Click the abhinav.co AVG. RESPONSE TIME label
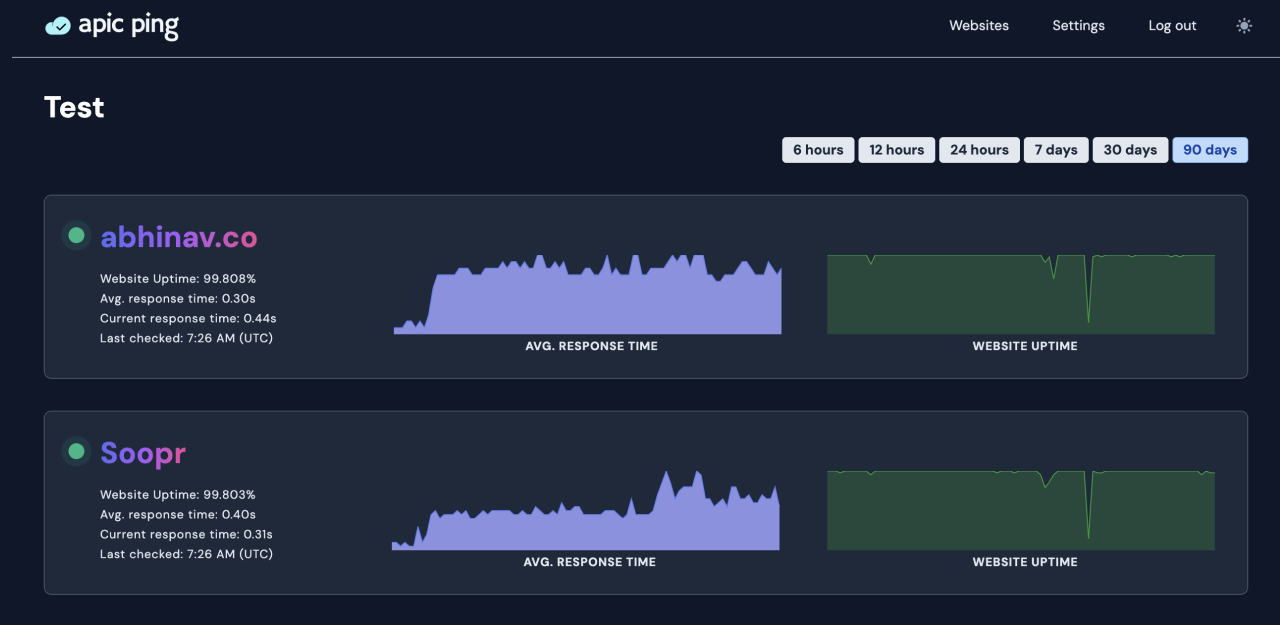Viewport: 1280px width, 625px height. [x=592, y=346]
